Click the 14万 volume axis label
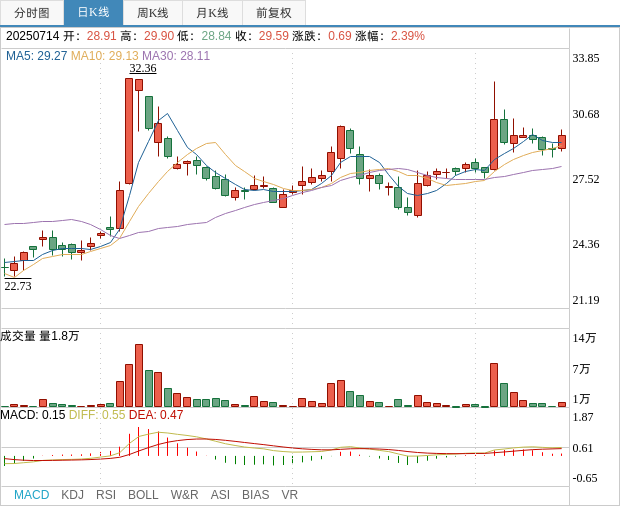 (x=584, y=338)
